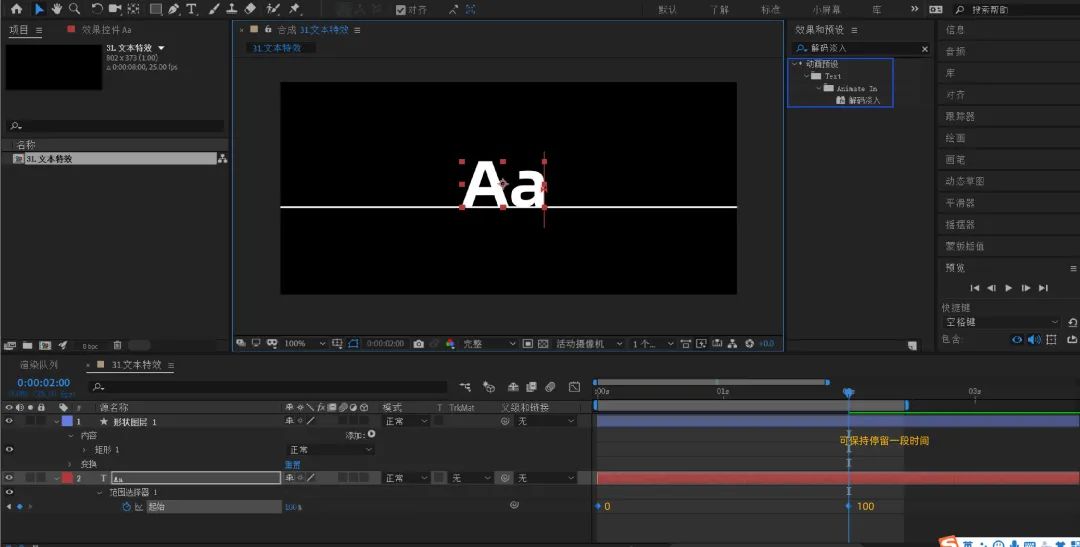Play the preview
The height and width of the screenshot is (547, 1080).
click(x=1009, y=288)
